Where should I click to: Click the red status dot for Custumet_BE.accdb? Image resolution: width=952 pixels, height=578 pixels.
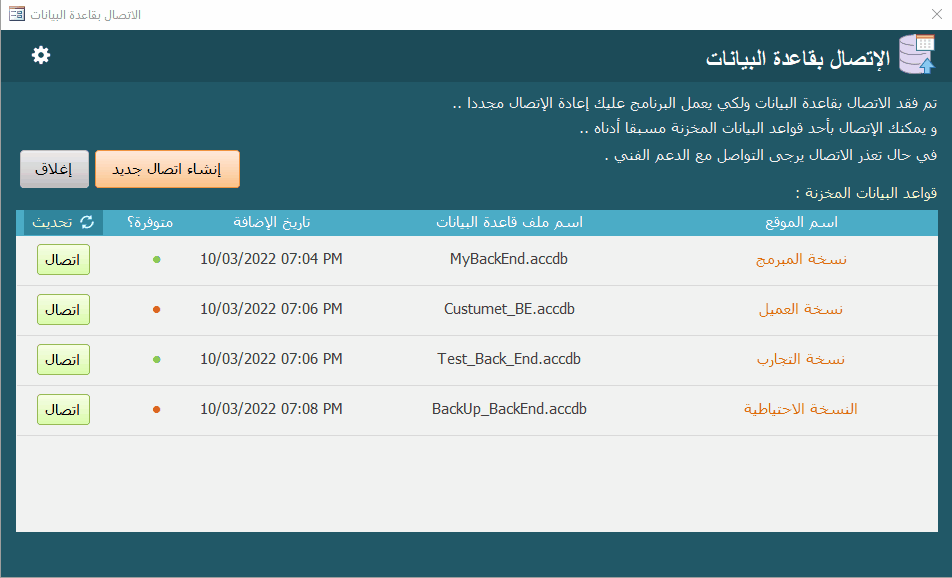pos(156,310)
